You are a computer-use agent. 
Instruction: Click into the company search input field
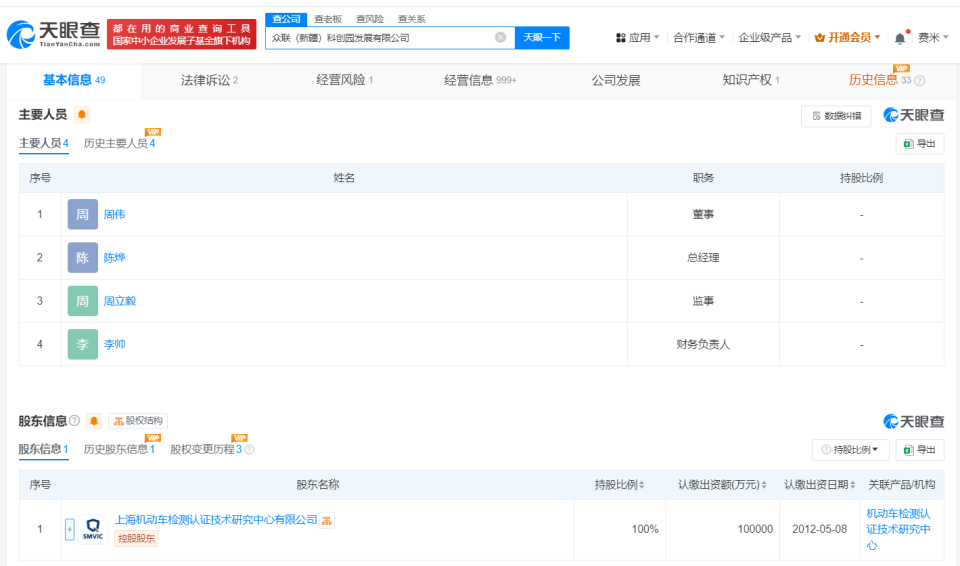tap(380, 38)
